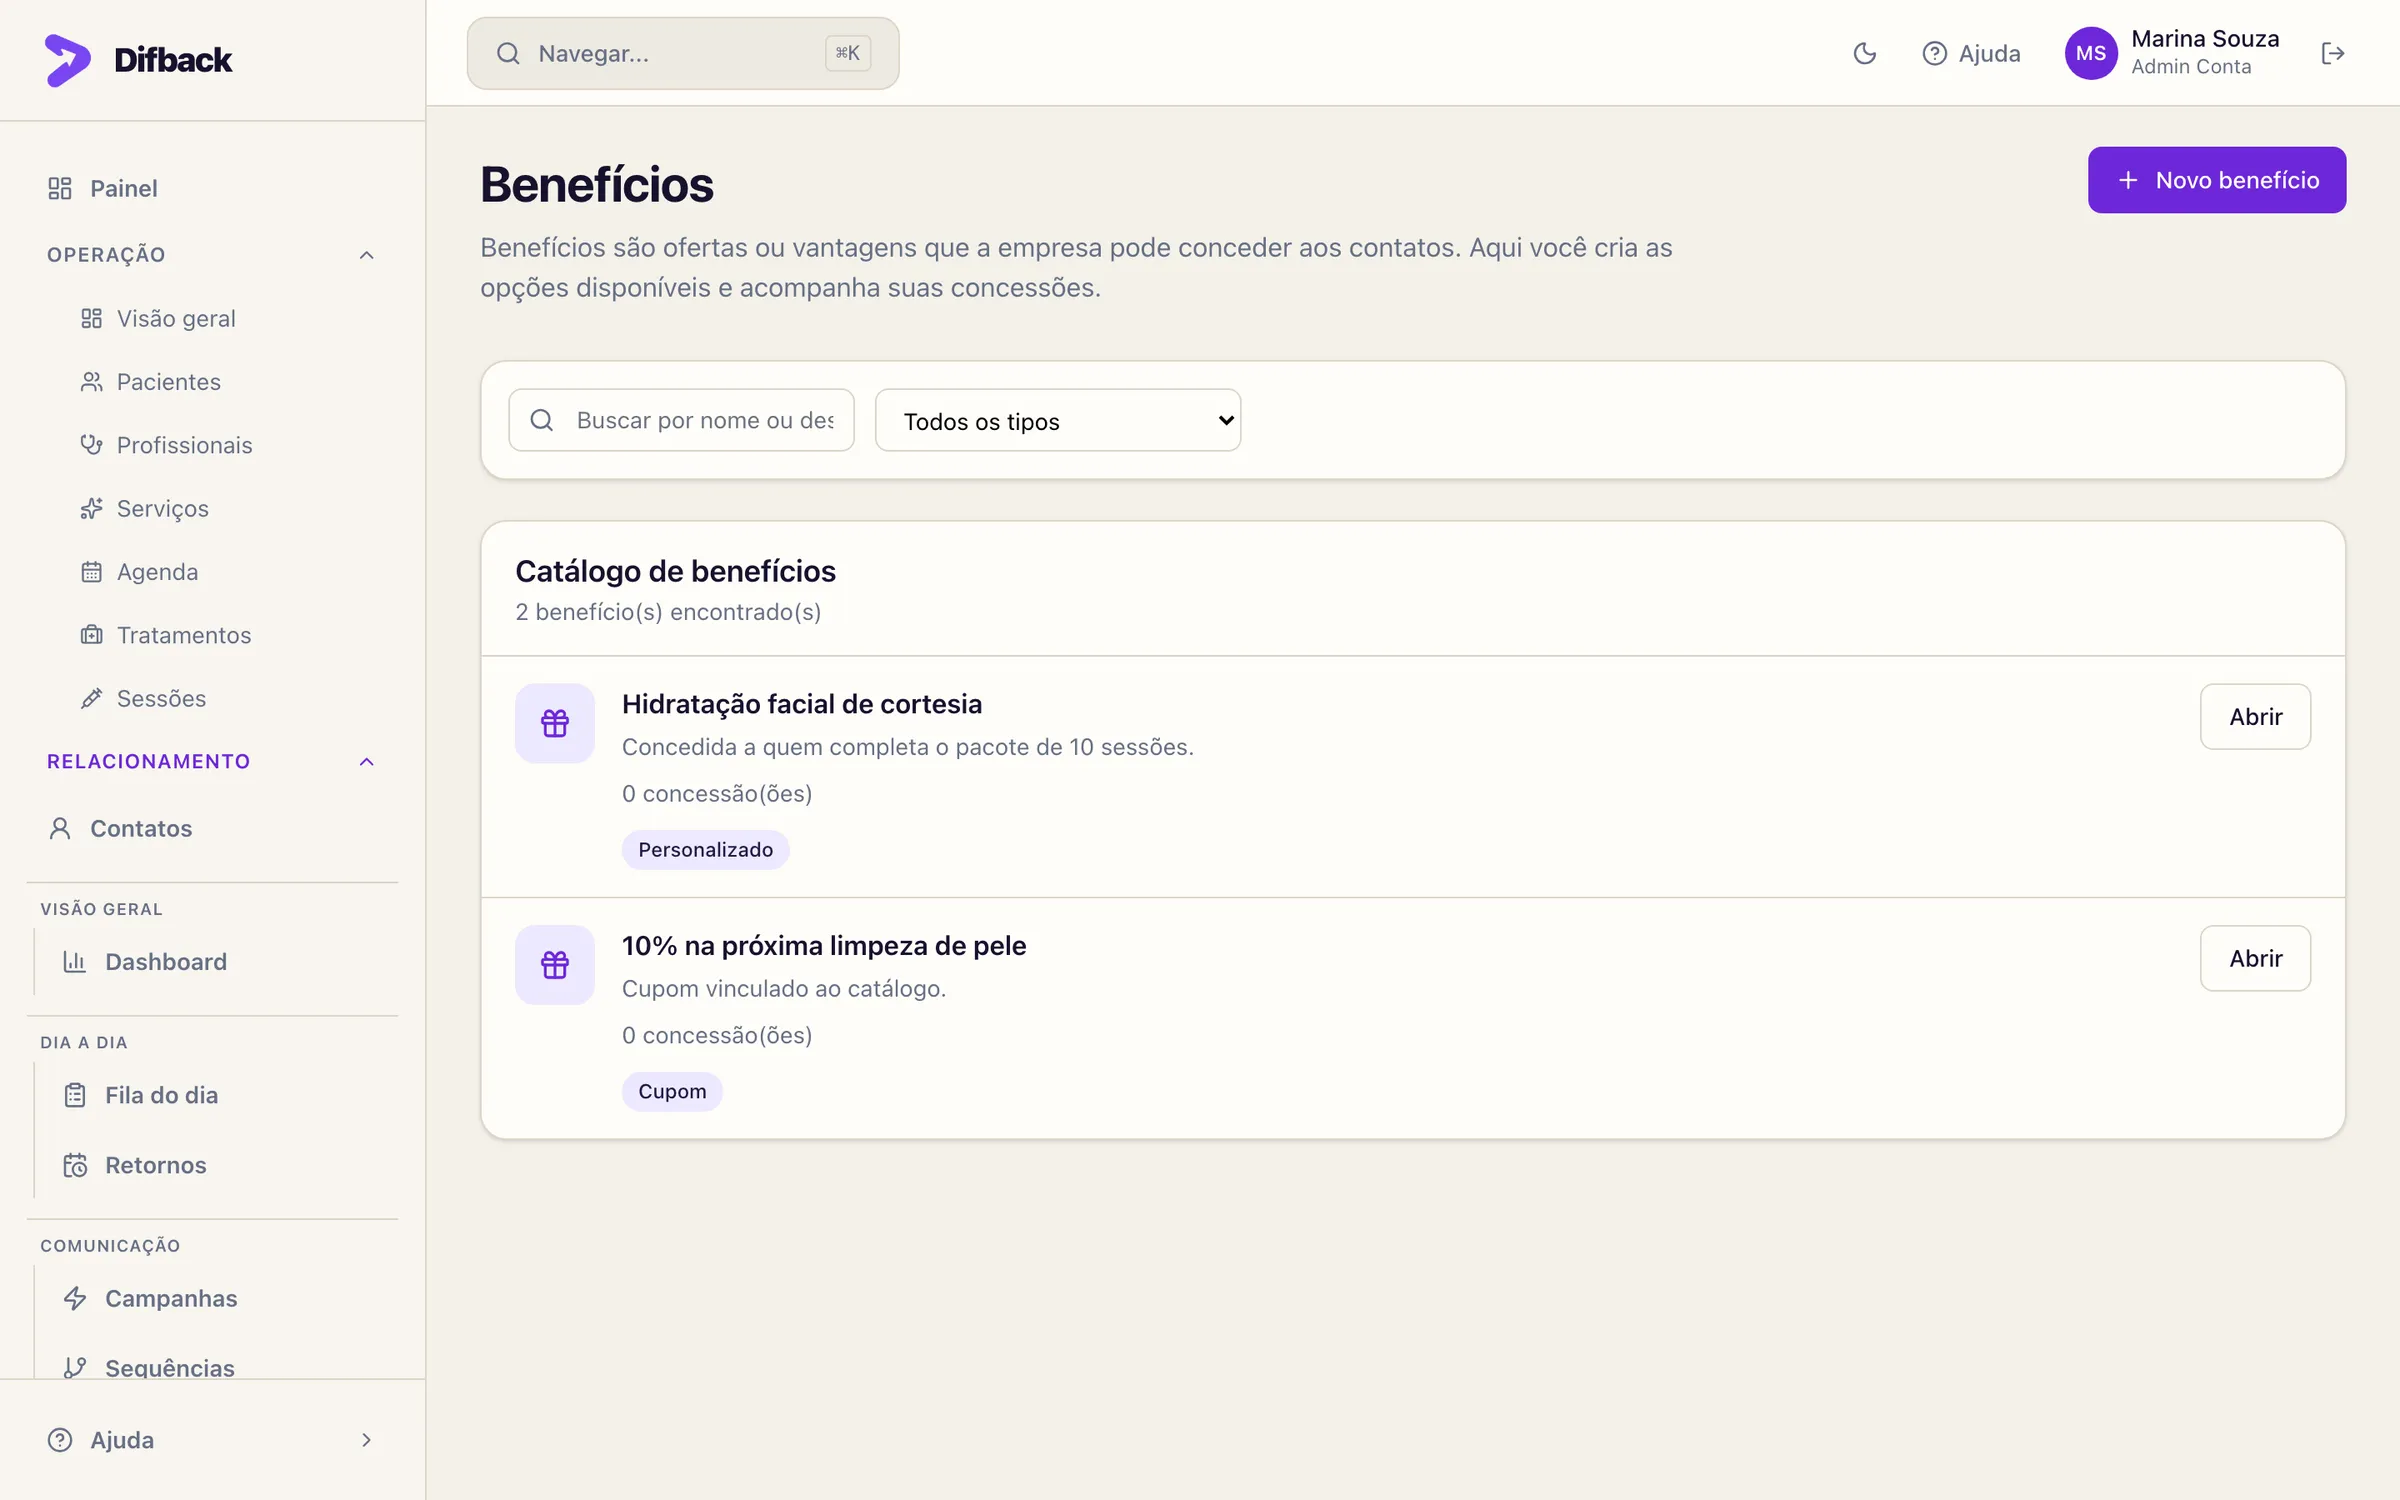This screenshot has height=1500, width=2400.
Task: Open the Todos os tipos dropdown
Action: (x=1058, y=420)
